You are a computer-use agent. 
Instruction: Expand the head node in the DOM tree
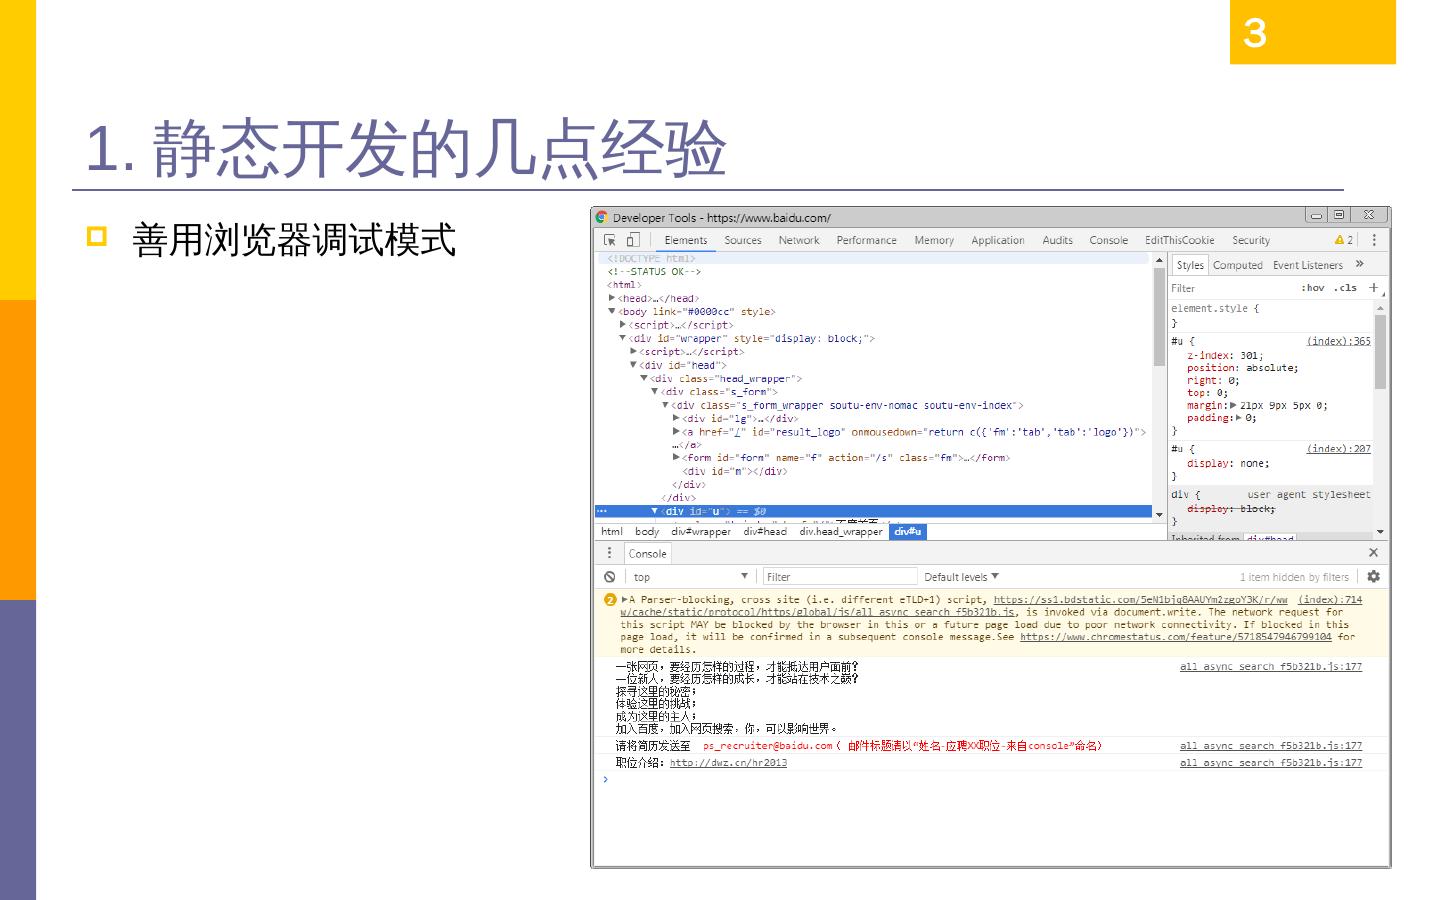pos(612,298)
